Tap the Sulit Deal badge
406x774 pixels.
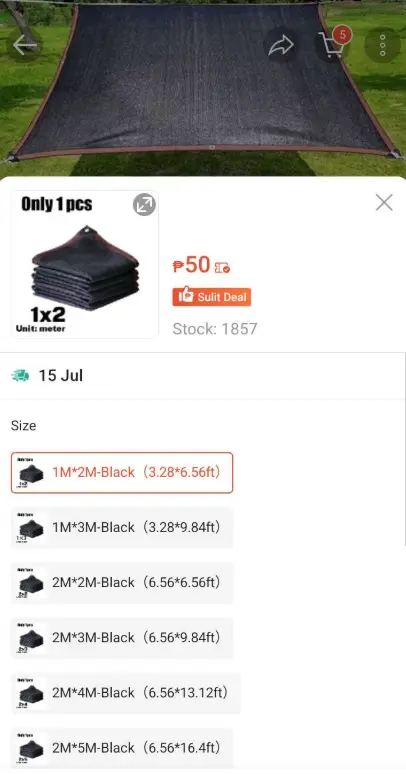(211, 297)
